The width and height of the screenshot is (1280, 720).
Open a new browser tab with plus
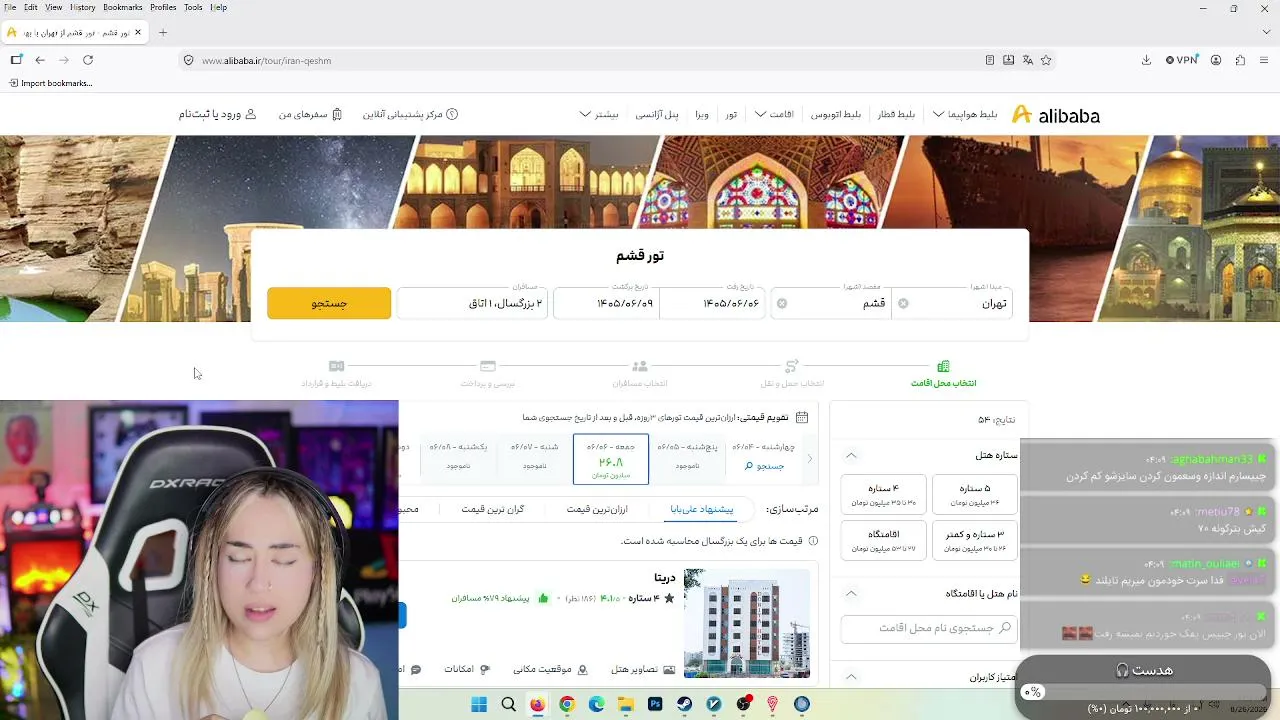pyautogui.click(x=163, y=32)
